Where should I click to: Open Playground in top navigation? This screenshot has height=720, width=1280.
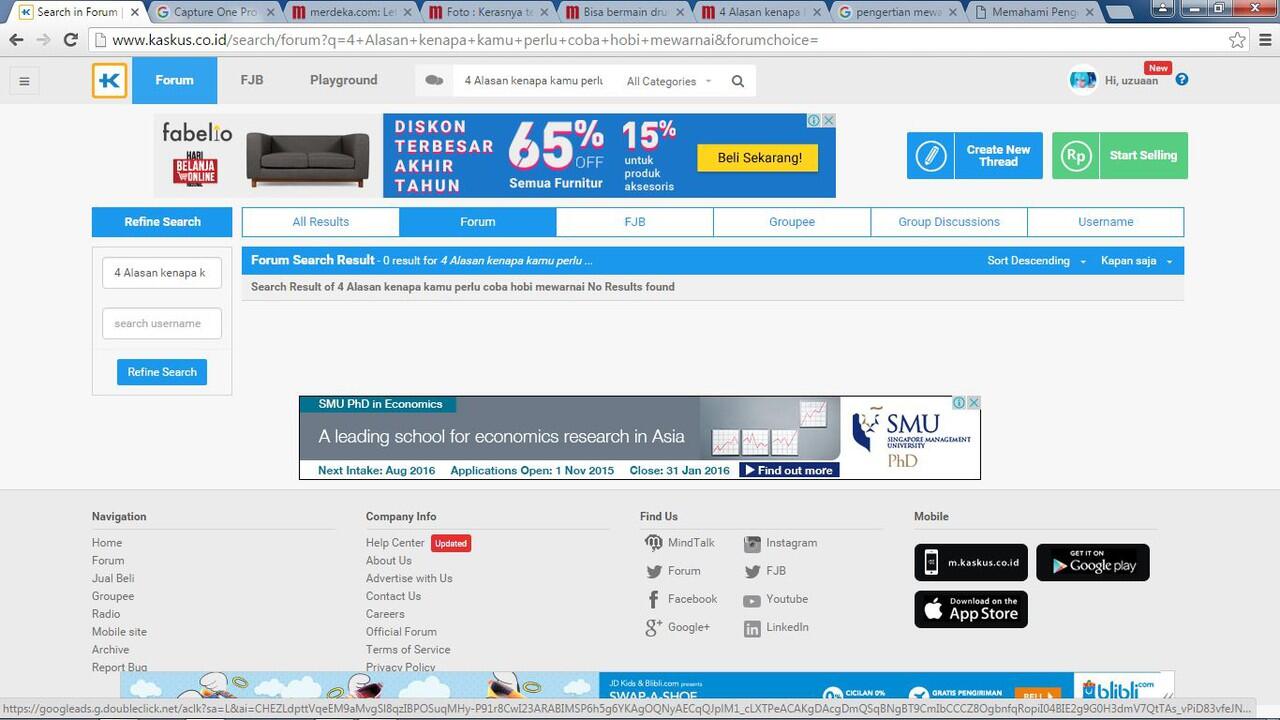coord(344,80)
